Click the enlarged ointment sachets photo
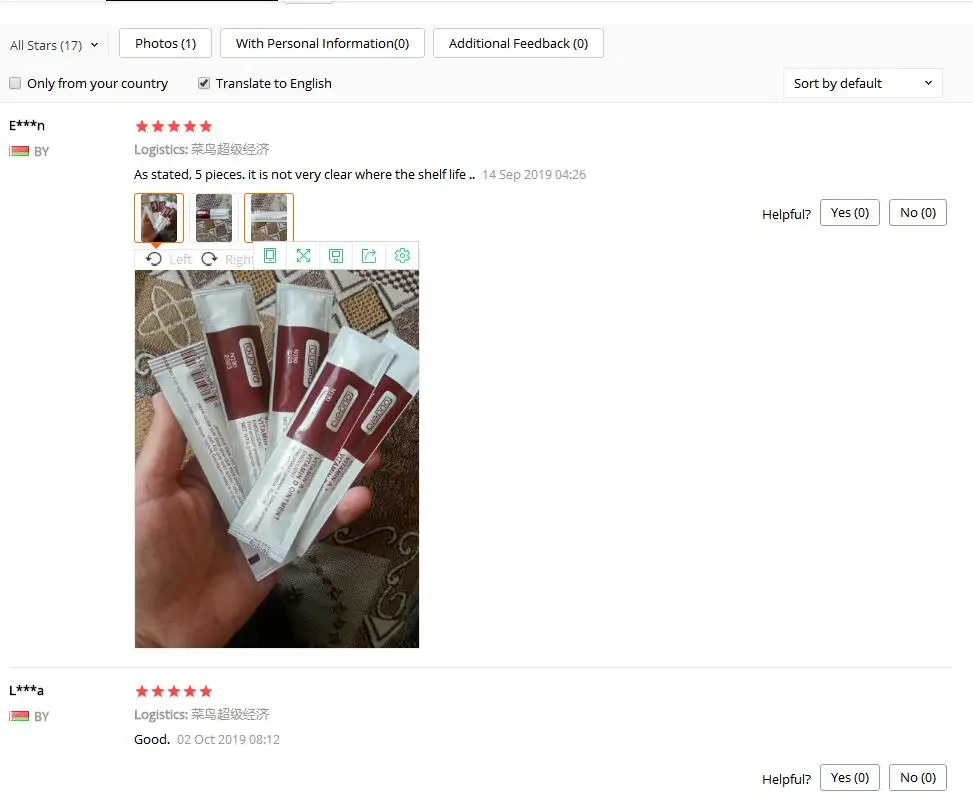 tap(277, 459)
